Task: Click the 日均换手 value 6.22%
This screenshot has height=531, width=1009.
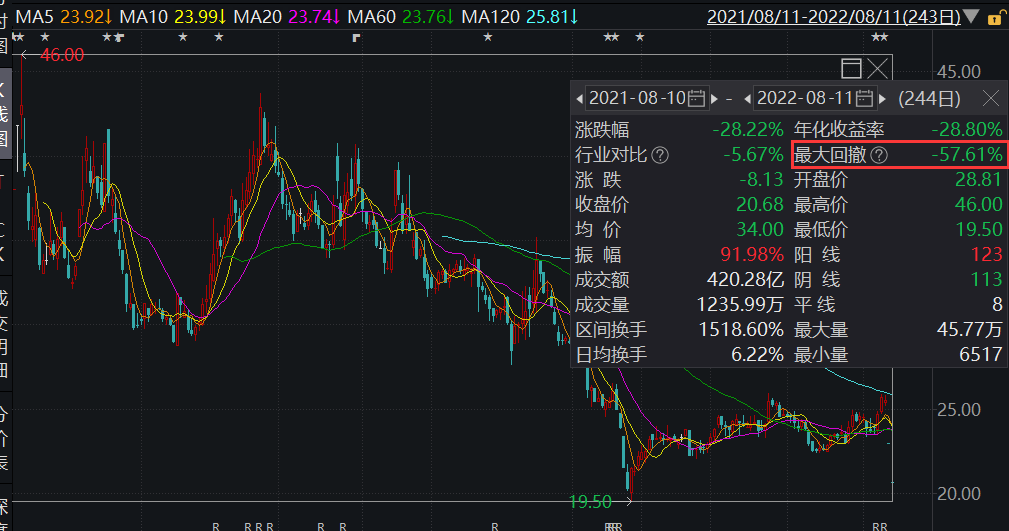Action: 757,355
